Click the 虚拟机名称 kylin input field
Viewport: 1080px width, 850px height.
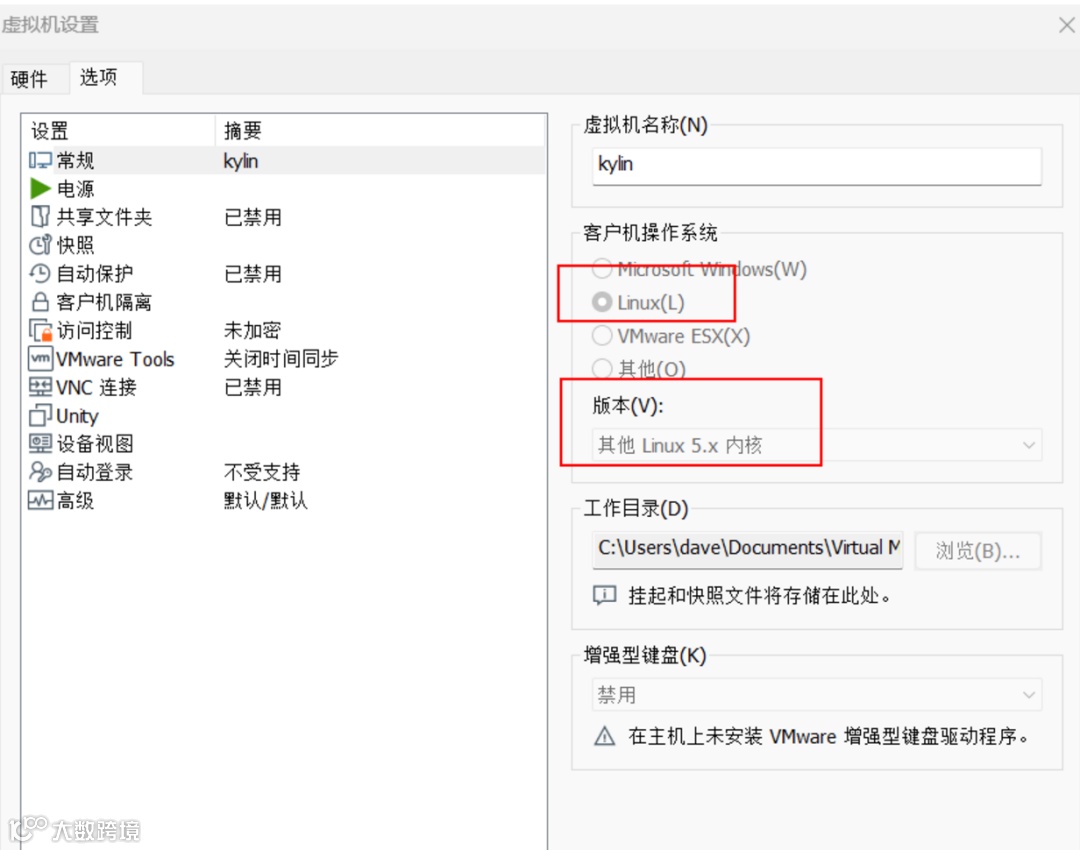[x=817, y=166]
